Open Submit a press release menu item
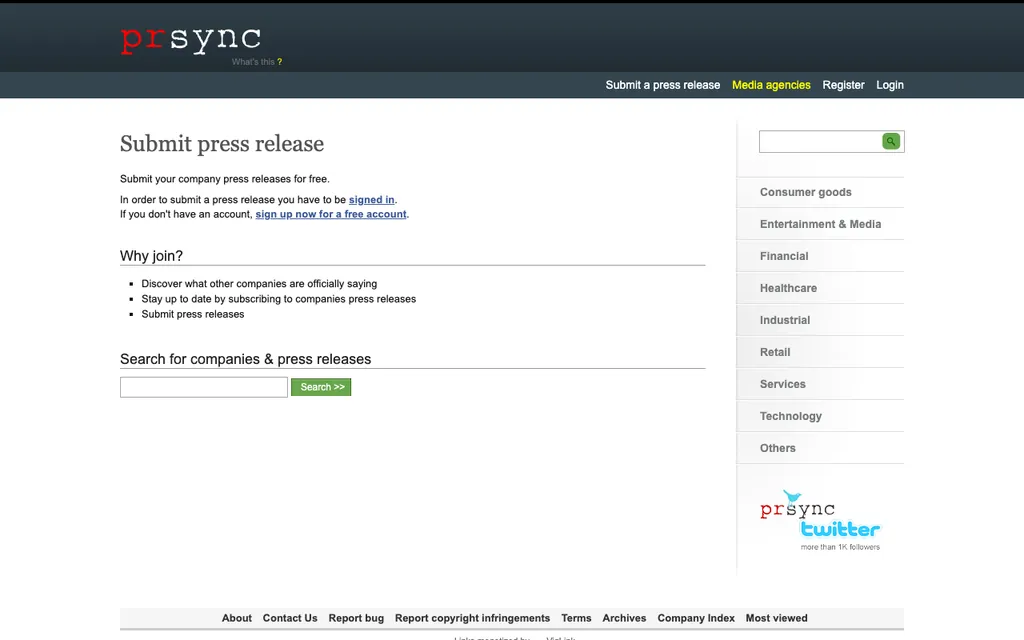Image resolution: width=1024 pixels, height=640 pixels. click(662, 85)
